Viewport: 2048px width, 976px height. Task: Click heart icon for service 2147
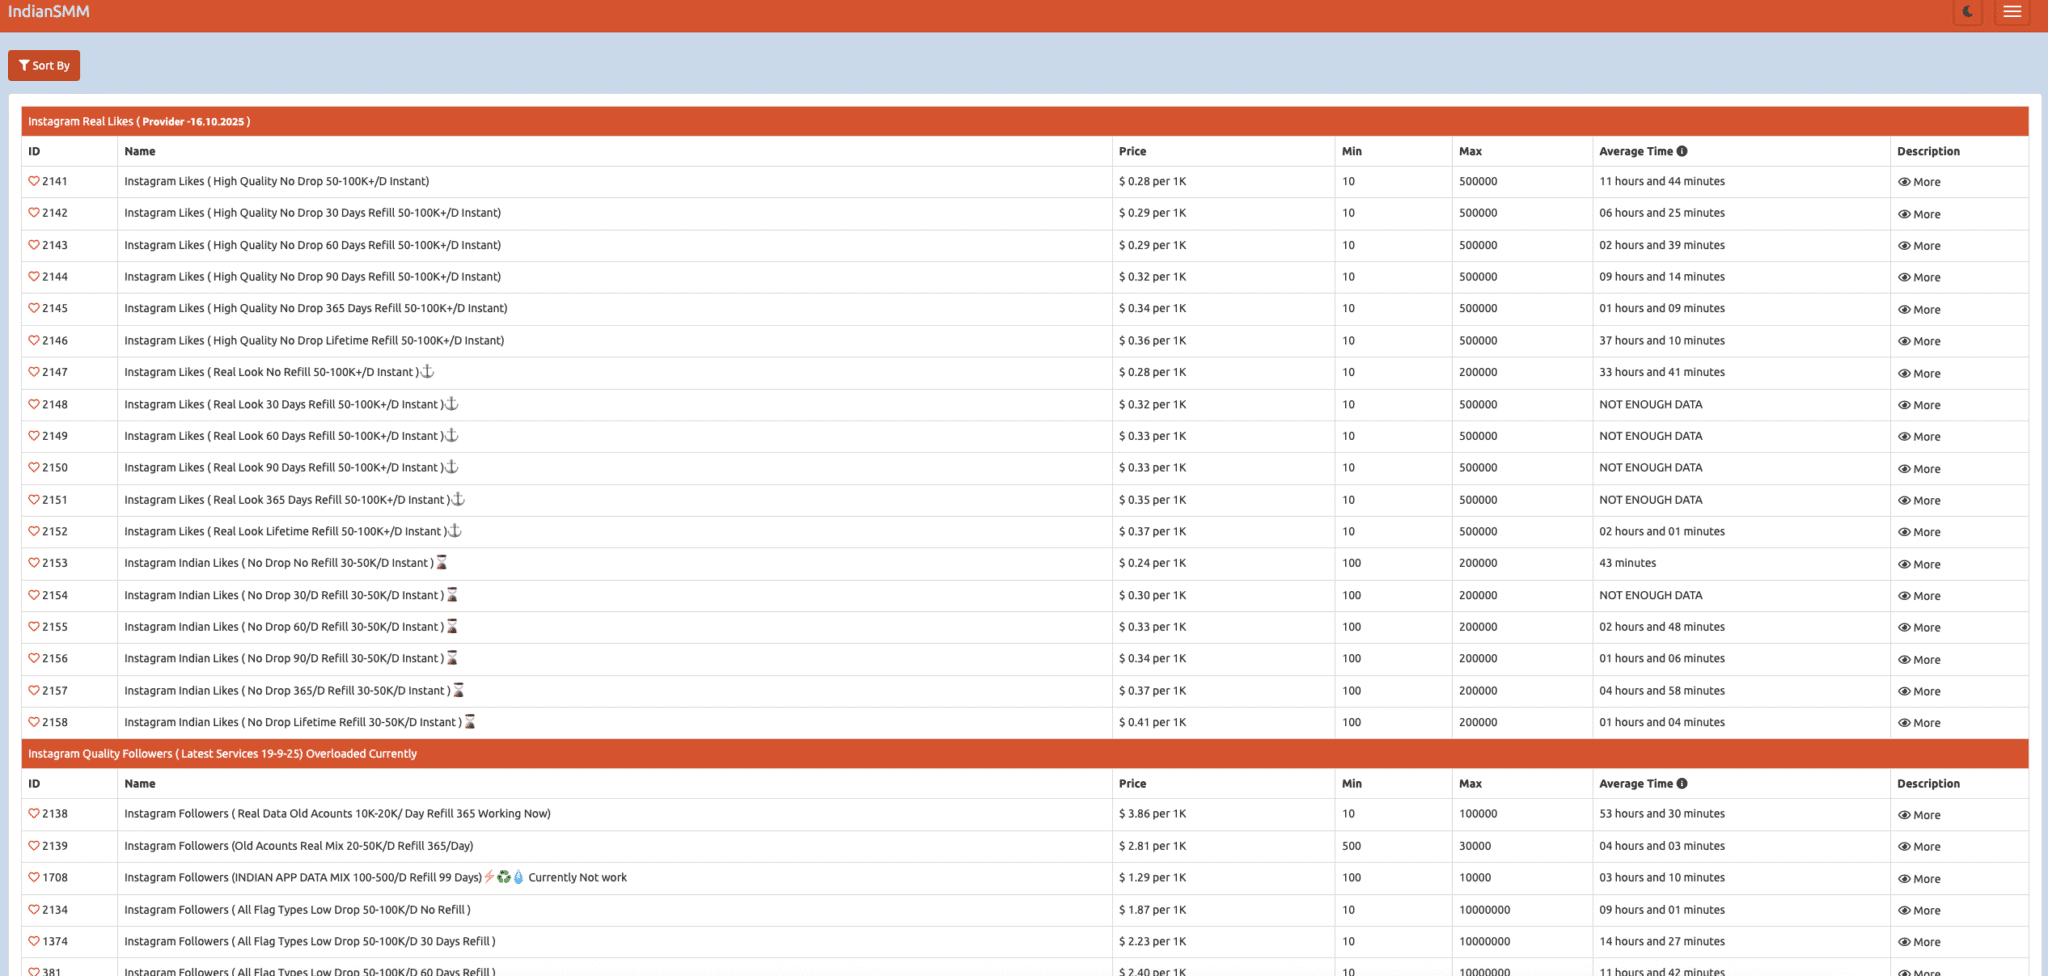click(x=34, y=372)
